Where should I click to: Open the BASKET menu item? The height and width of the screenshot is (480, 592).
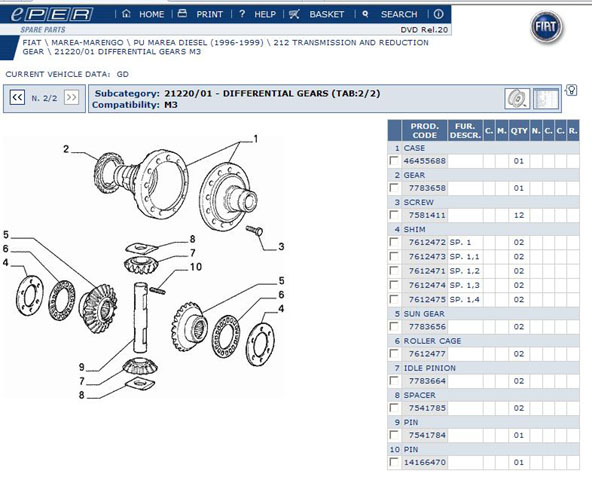coord(327,14)
